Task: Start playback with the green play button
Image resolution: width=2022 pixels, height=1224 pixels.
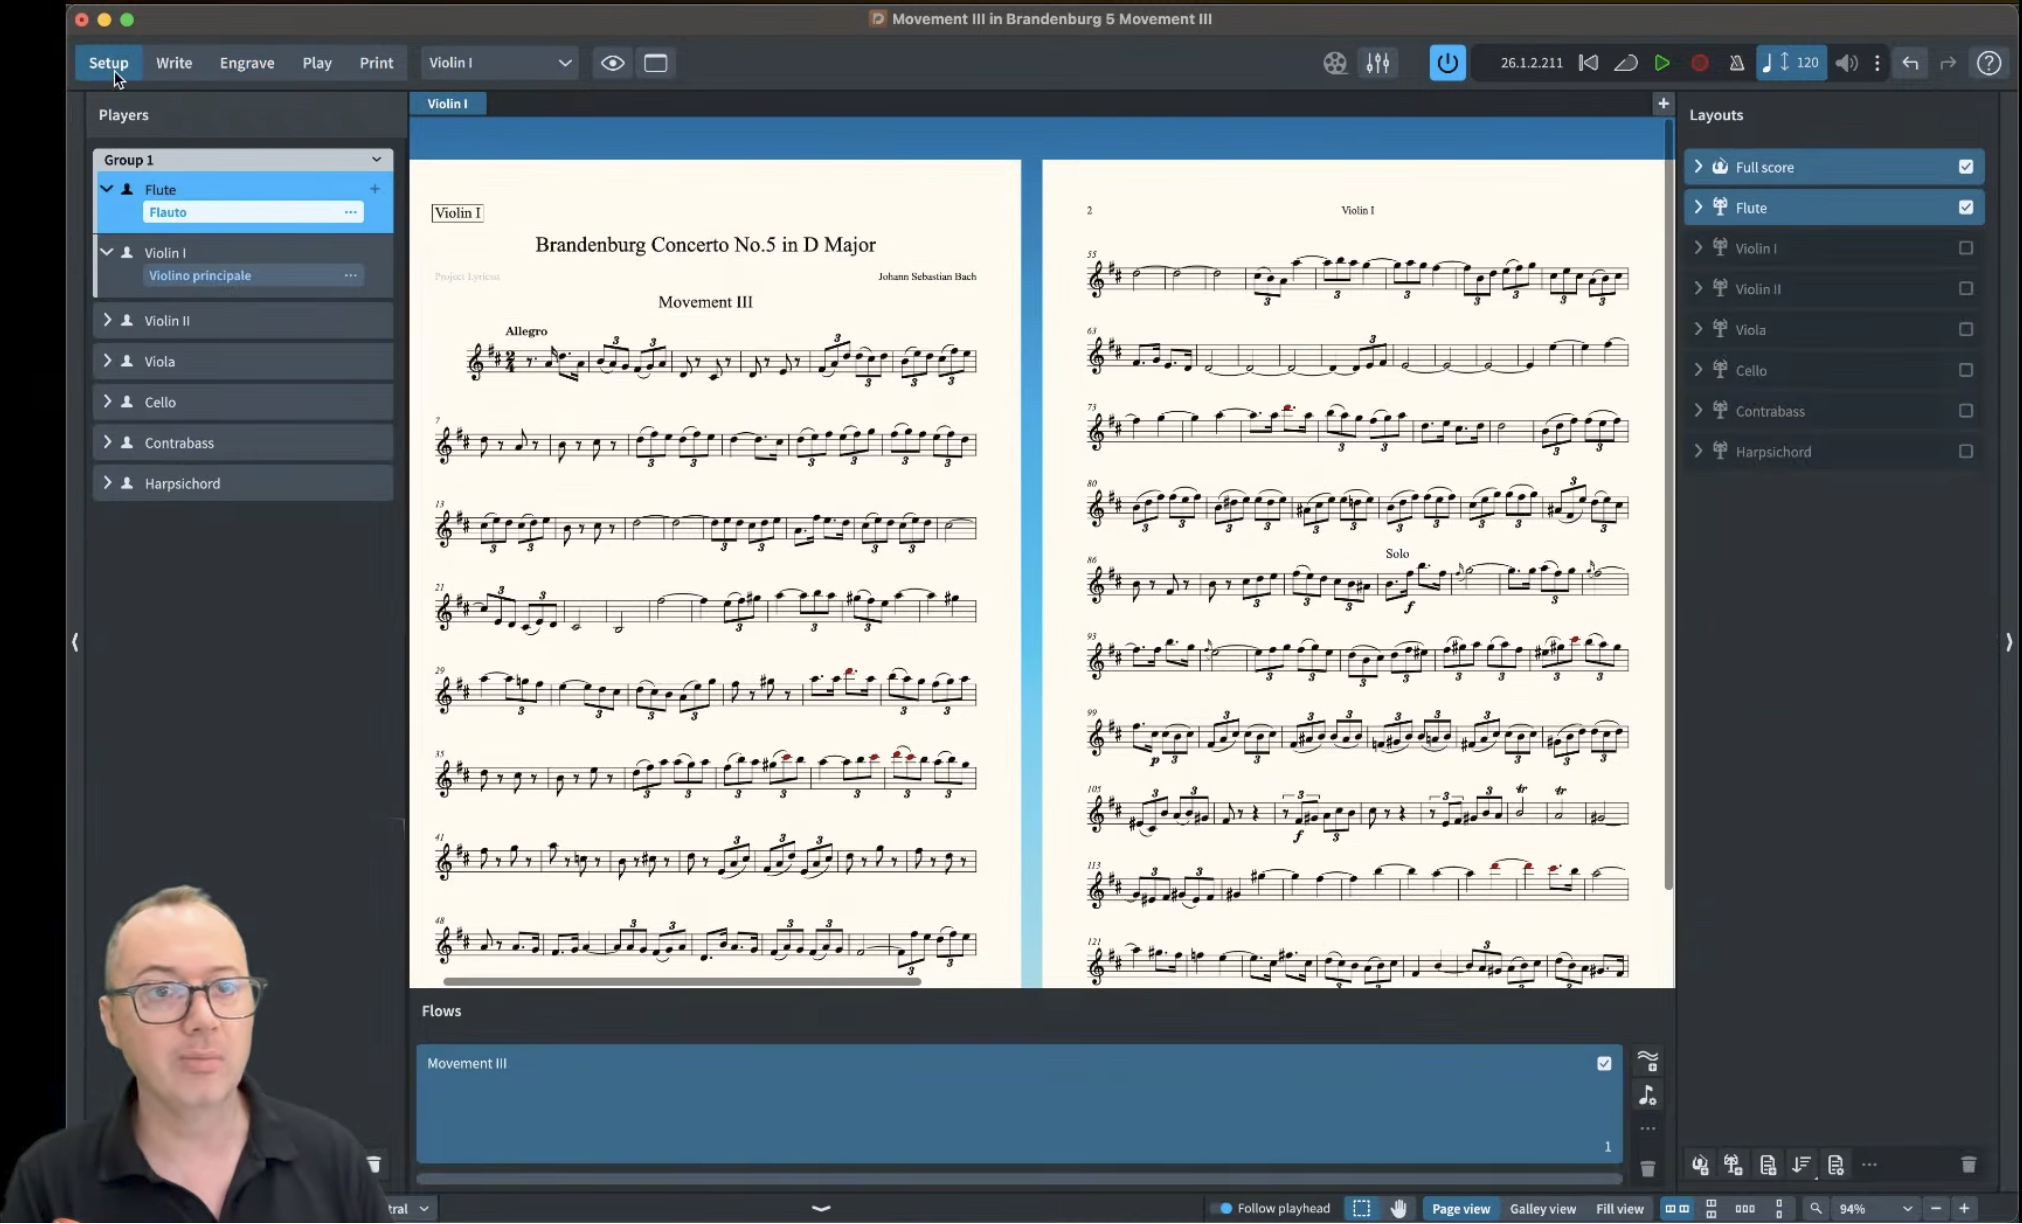Action: coord(1662,63)
